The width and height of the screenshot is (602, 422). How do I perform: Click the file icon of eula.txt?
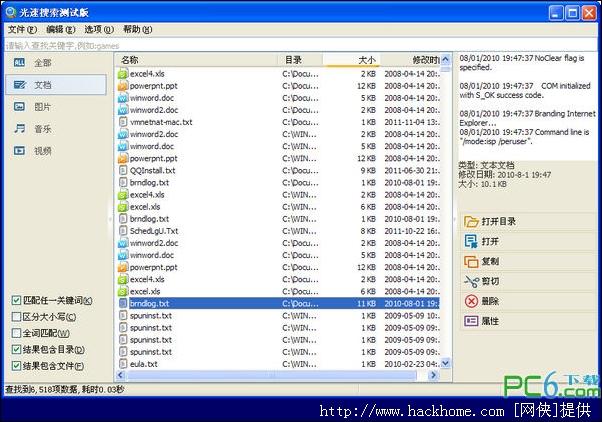pos(122,364)
